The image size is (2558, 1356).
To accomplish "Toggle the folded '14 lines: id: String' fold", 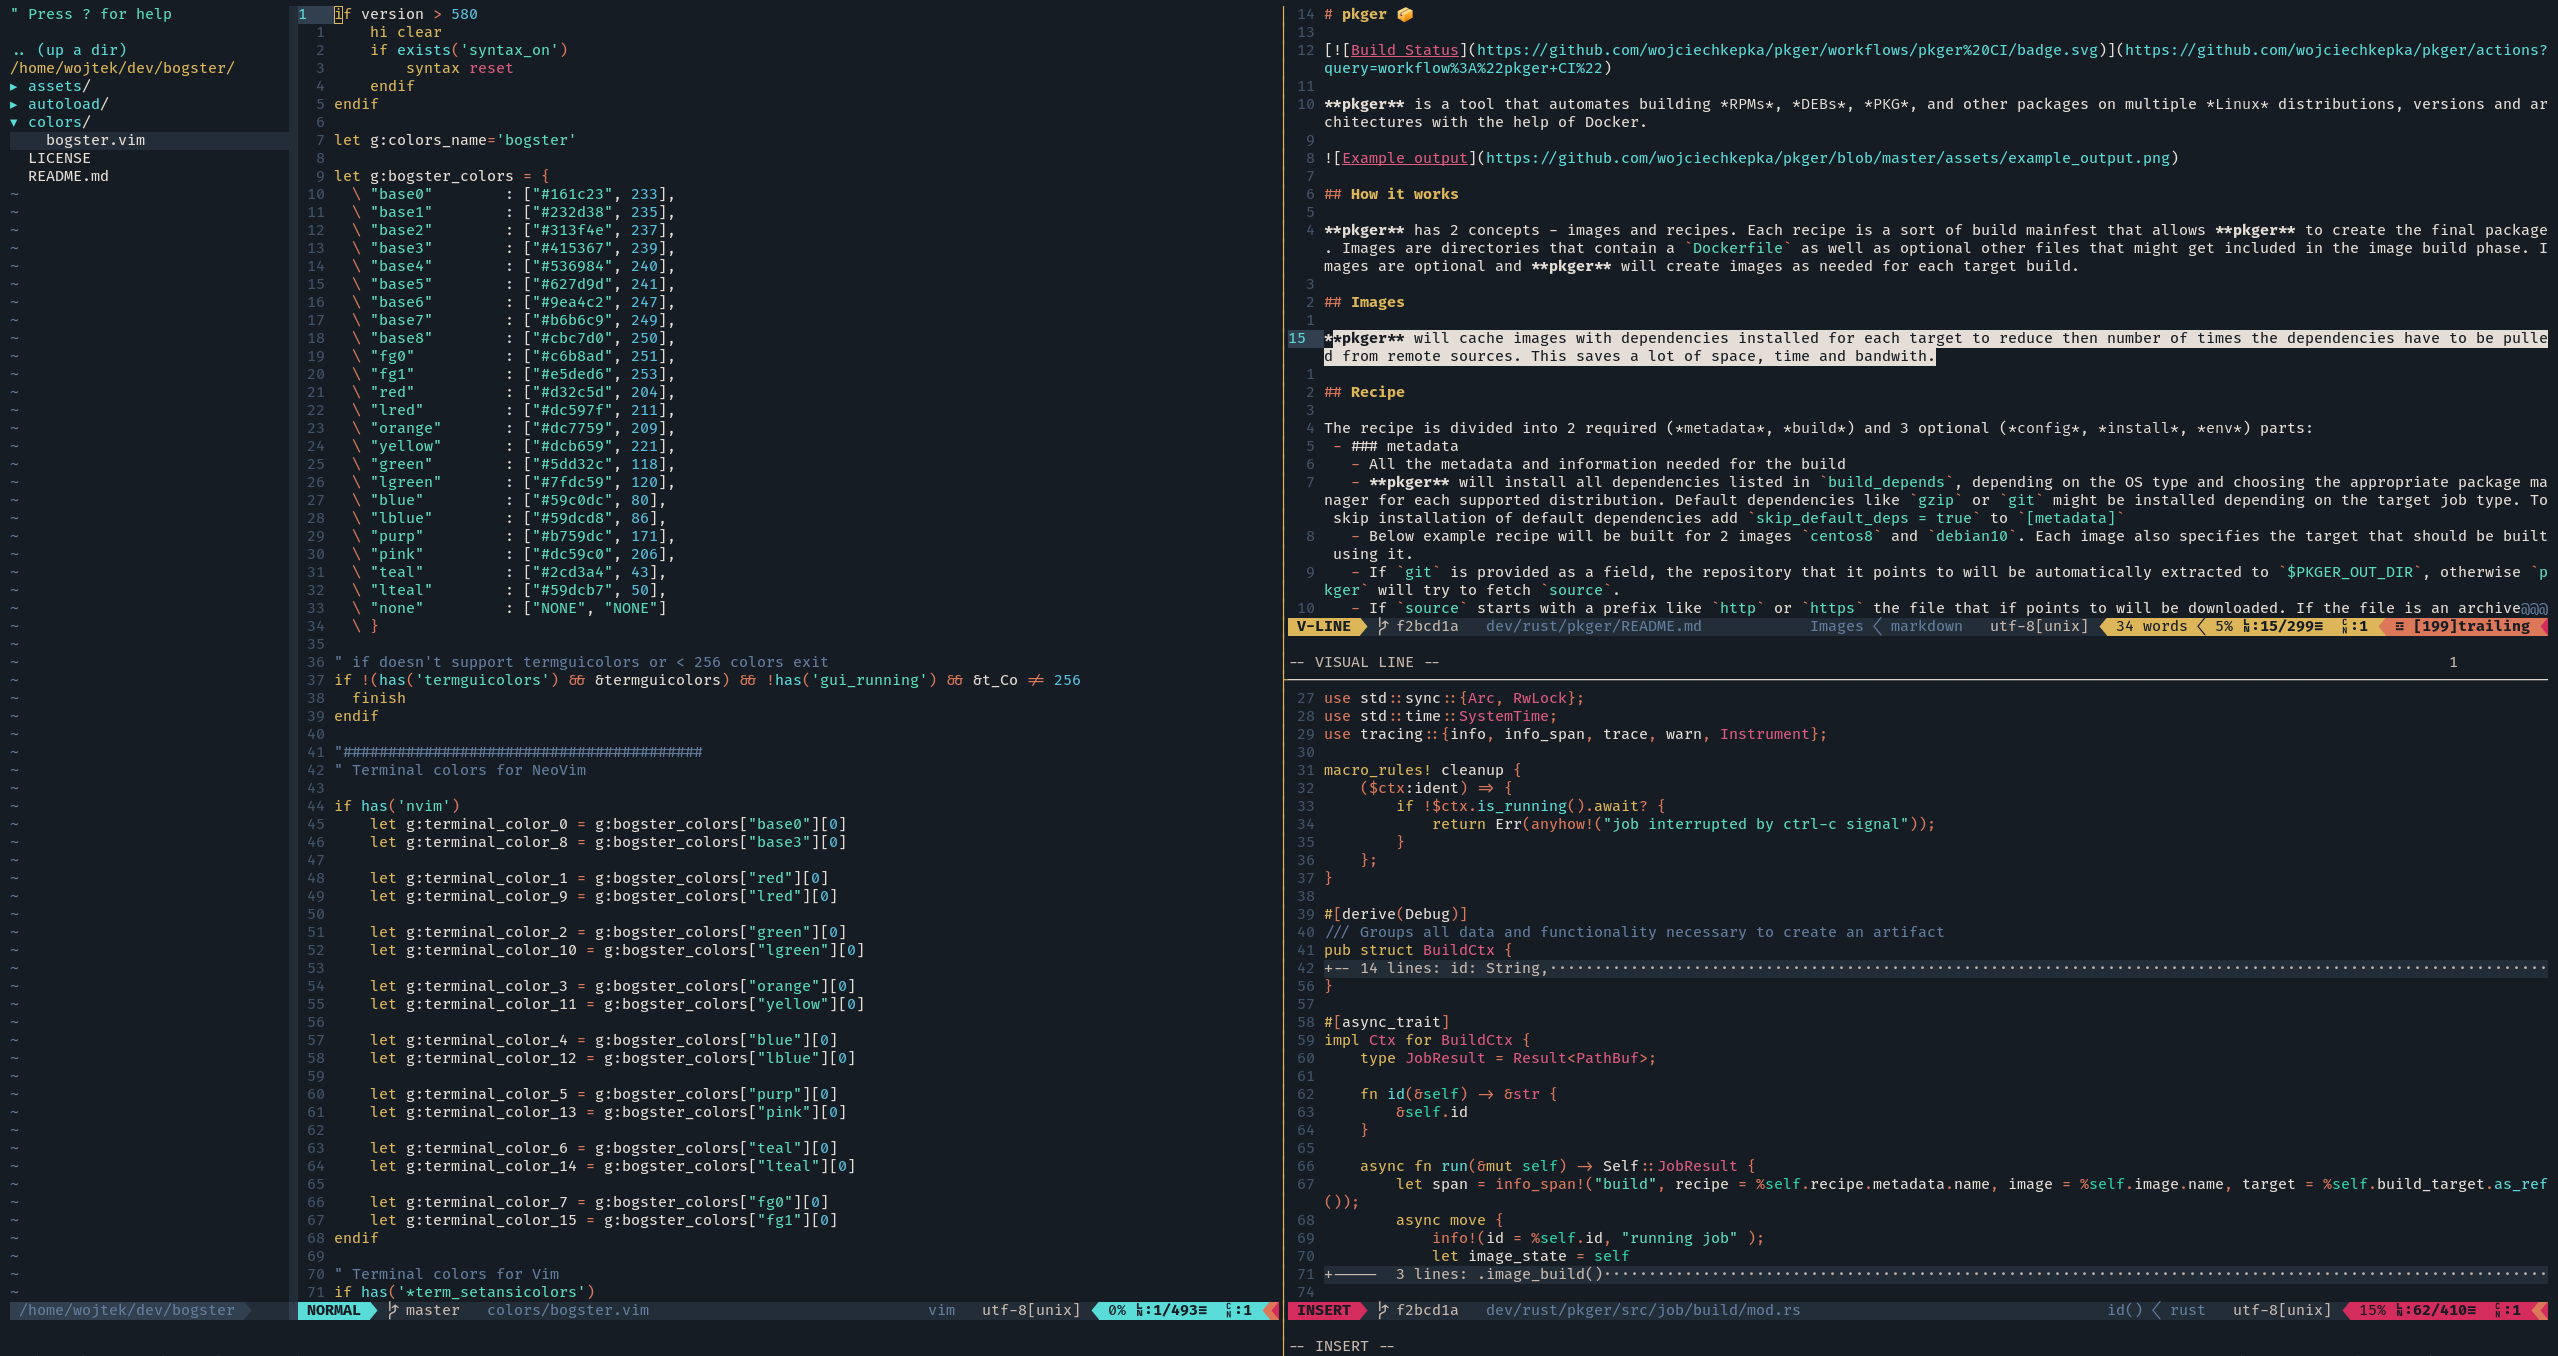I will [1450, 968].
